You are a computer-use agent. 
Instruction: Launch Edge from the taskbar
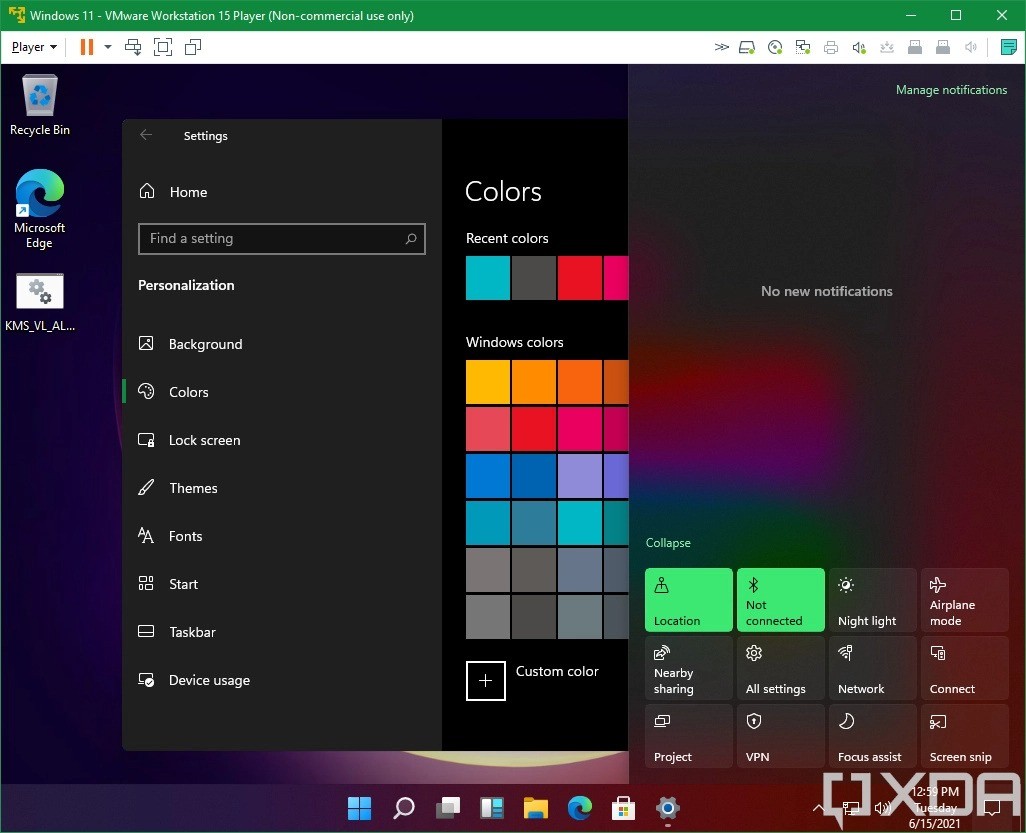coord(580,808)
